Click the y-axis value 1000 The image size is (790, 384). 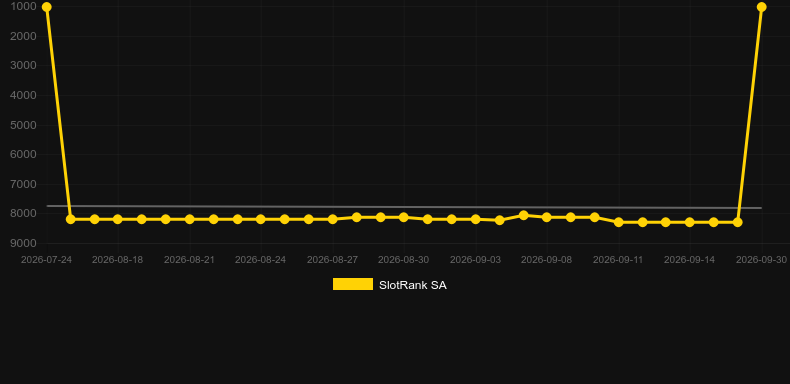click(23, 7)
